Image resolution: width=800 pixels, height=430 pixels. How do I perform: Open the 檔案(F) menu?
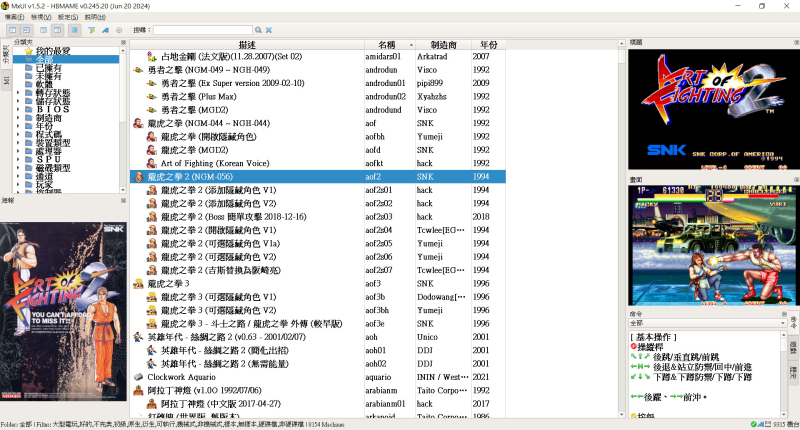[14, 17]
